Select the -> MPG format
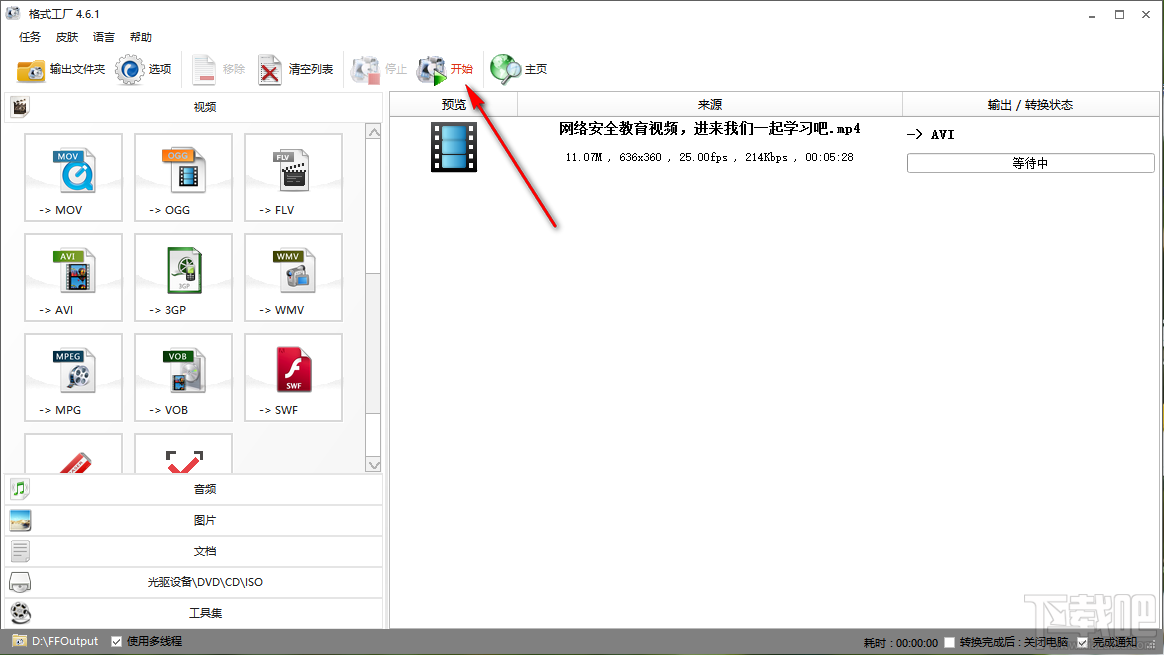This screenshot has width=1164, height=655. tap(73, 377)
